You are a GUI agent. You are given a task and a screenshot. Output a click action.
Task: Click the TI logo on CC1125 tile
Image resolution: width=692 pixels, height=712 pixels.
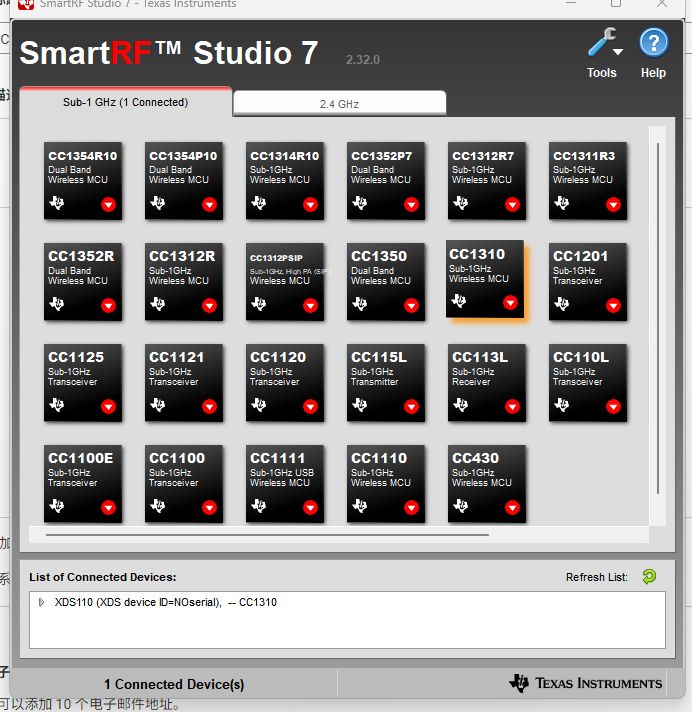(x=57, y=404)
